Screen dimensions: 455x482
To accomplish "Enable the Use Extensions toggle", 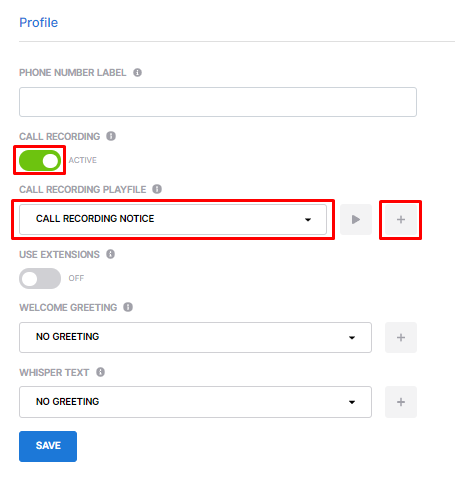I will point(40,278).
